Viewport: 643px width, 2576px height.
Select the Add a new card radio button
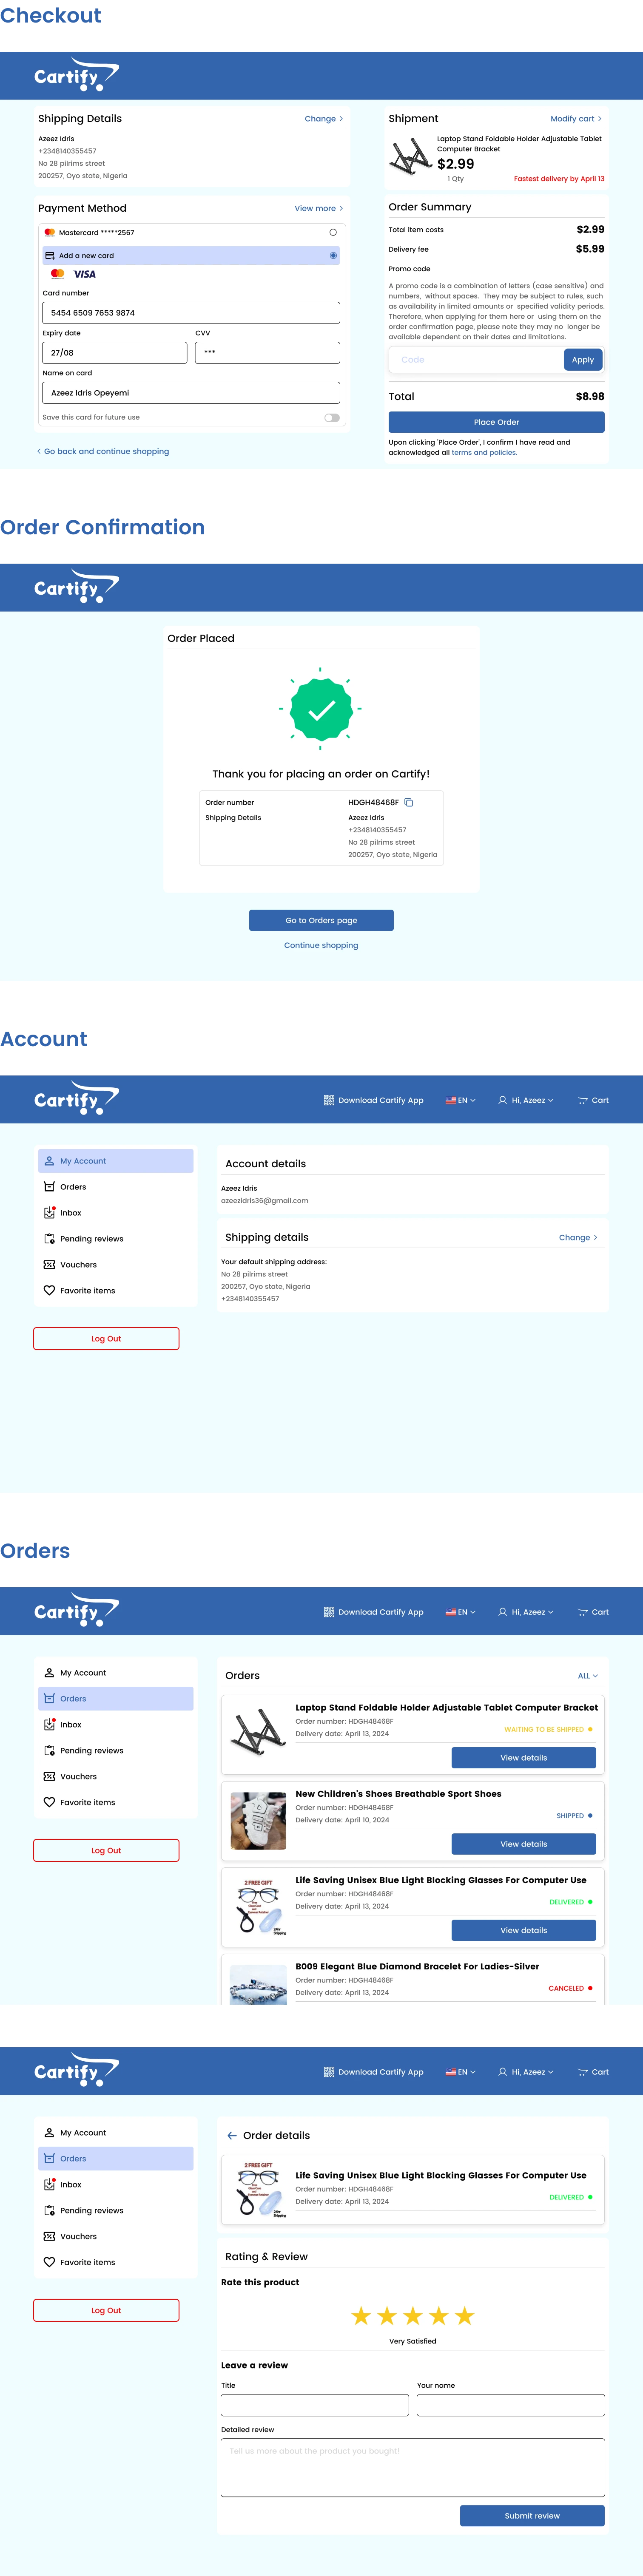333,256
